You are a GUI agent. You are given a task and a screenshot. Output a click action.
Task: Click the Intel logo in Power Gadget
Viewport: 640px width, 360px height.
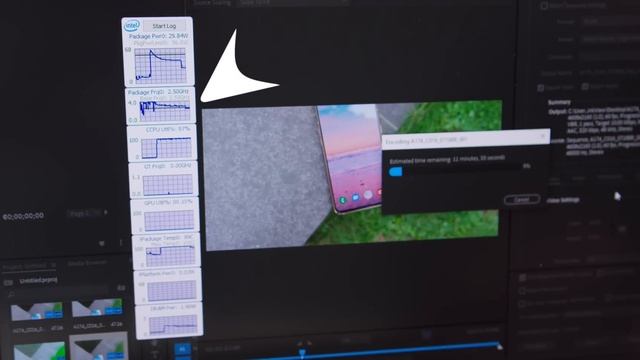click(x=131, y=26)
